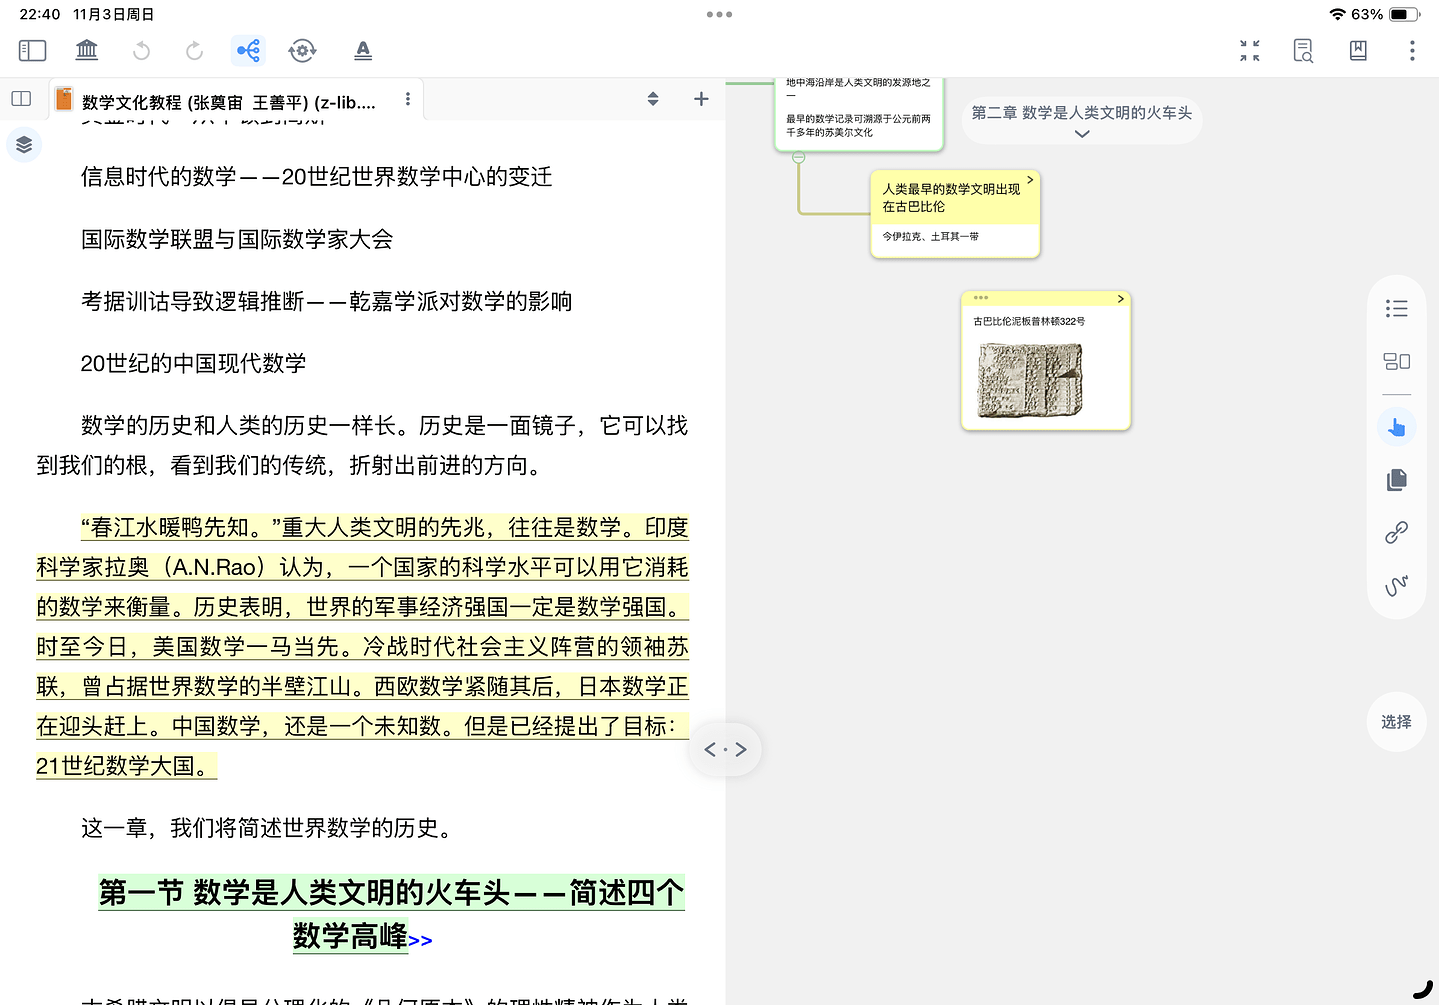Screen dimensions: 1439x1005
Task: Select the yellow-highlighted 春江水暖鸭先知 paragraph
Action: 362,646
